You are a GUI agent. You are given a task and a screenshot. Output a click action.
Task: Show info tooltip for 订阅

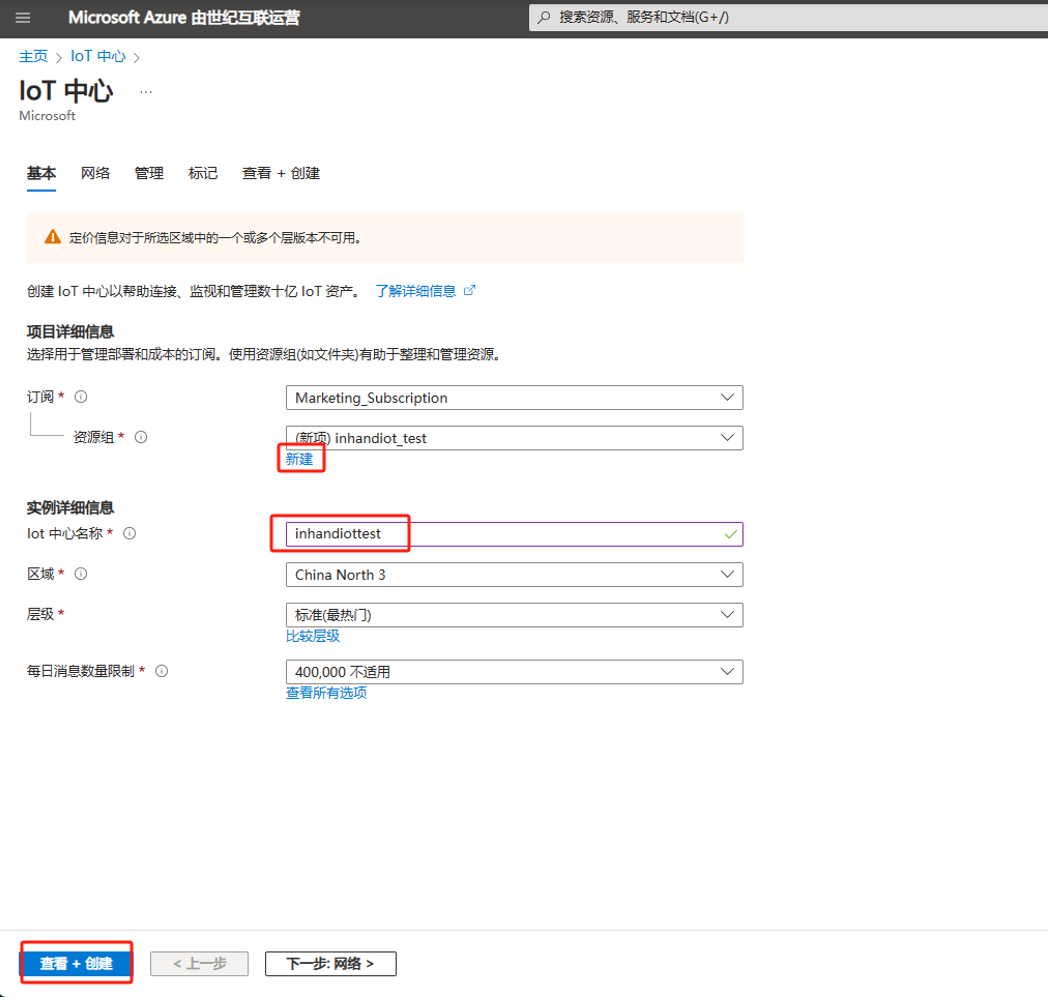81,397
